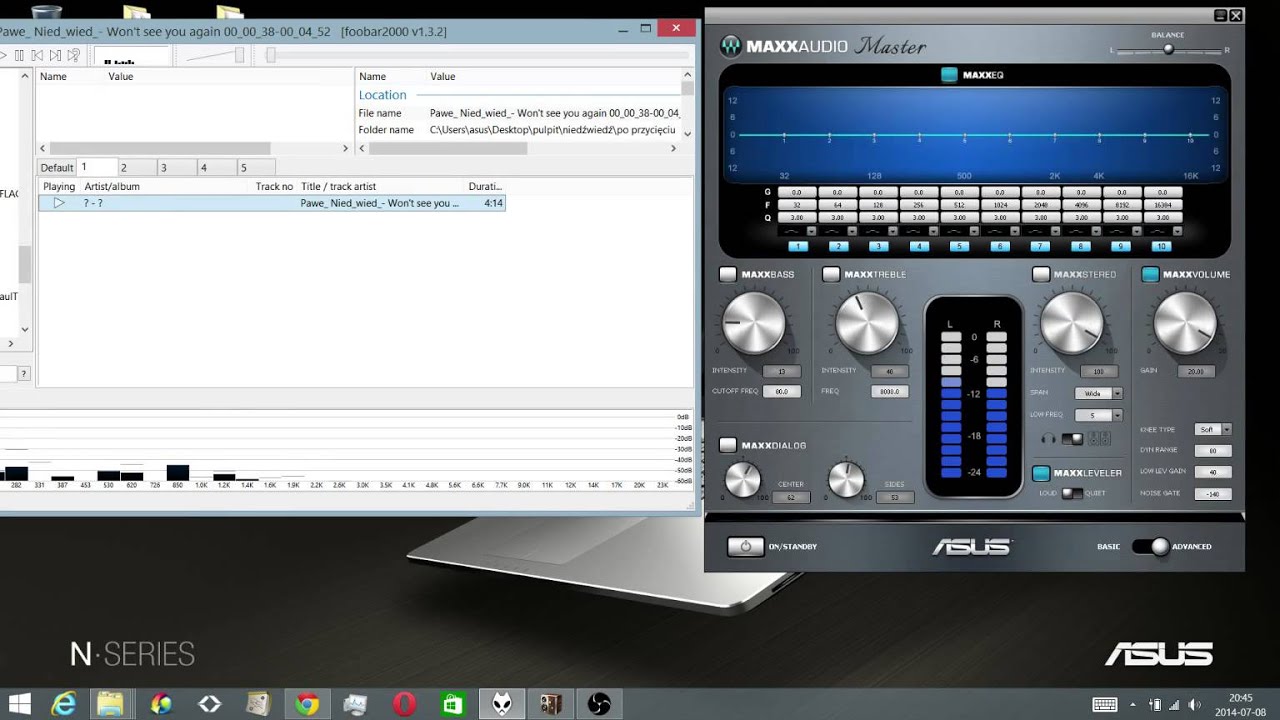This screenshot has width=1280, height=720.
Task: Open Windows Store from taskbar
Action: click(453, 704)
